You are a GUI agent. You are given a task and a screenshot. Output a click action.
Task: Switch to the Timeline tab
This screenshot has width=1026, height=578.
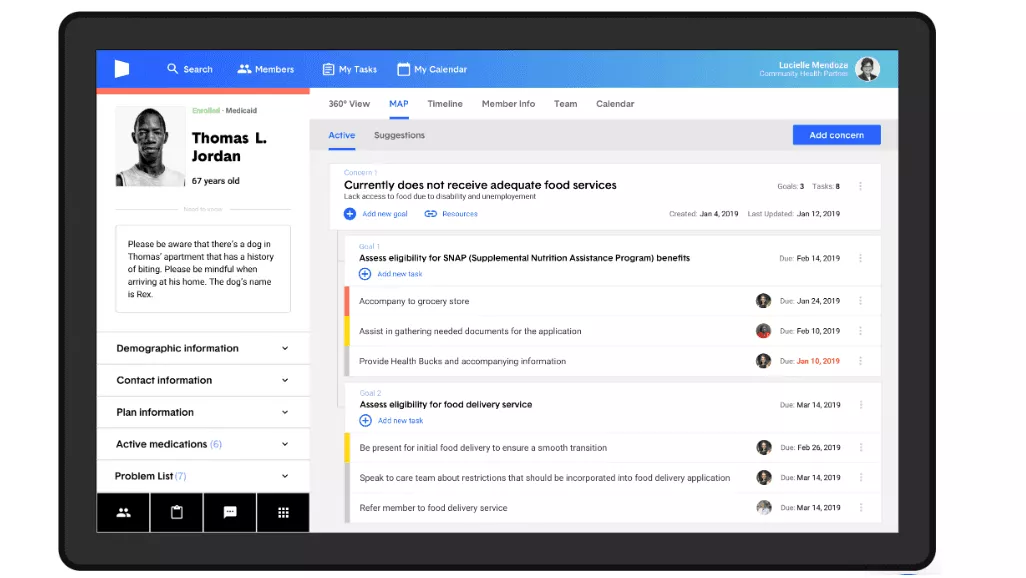coord(444,104)
